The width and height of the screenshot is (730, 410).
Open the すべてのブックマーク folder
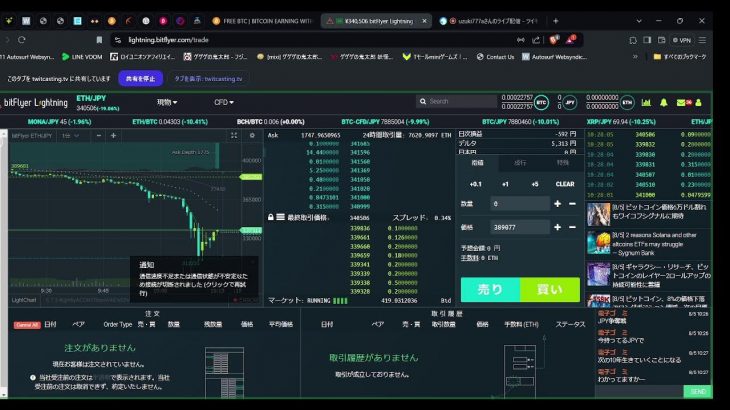(x=680, y=57)
